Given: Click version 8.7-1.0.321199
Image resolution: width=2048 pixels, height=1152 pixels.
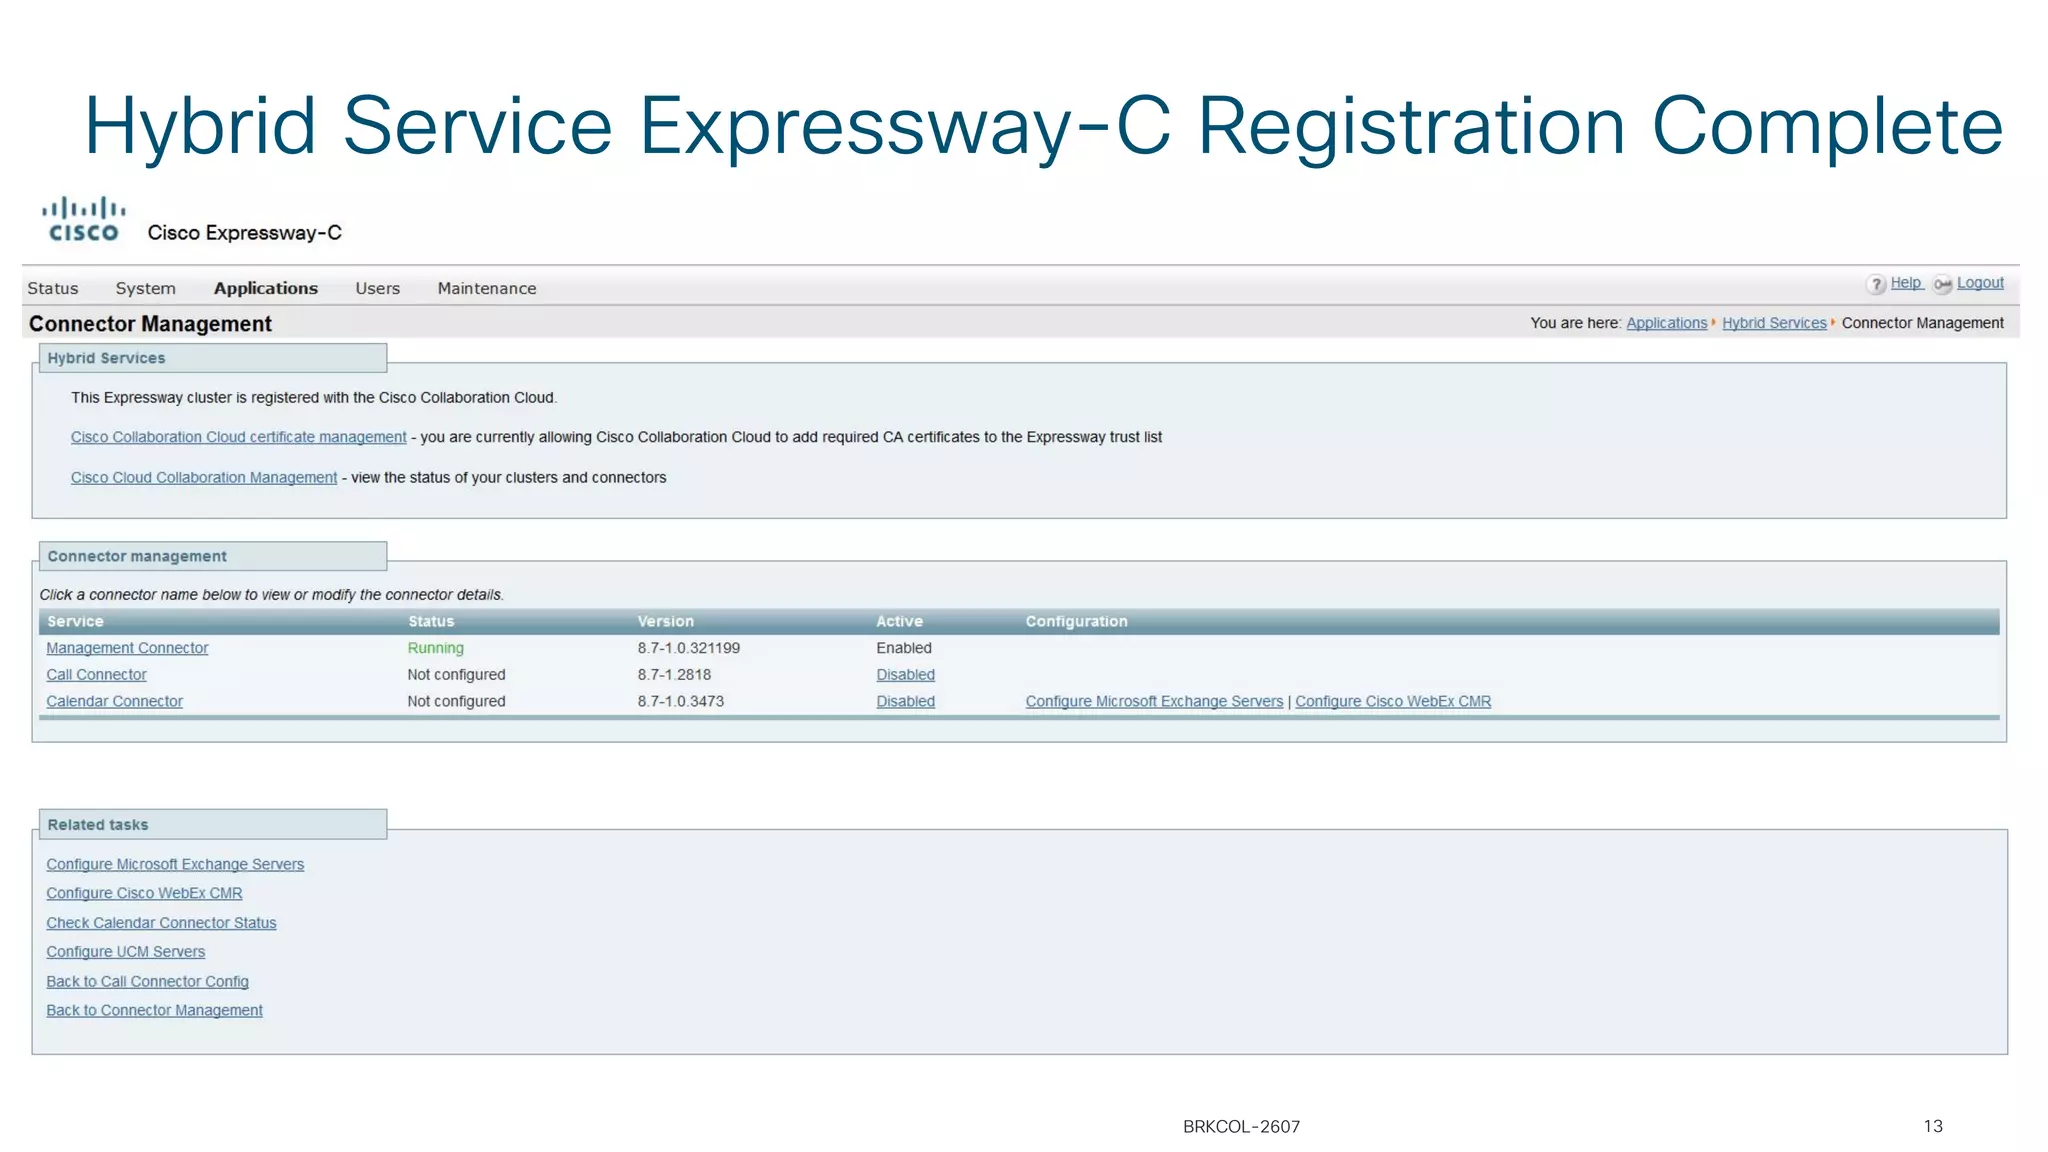Looking at the screenshot, I should pos(689,648).
